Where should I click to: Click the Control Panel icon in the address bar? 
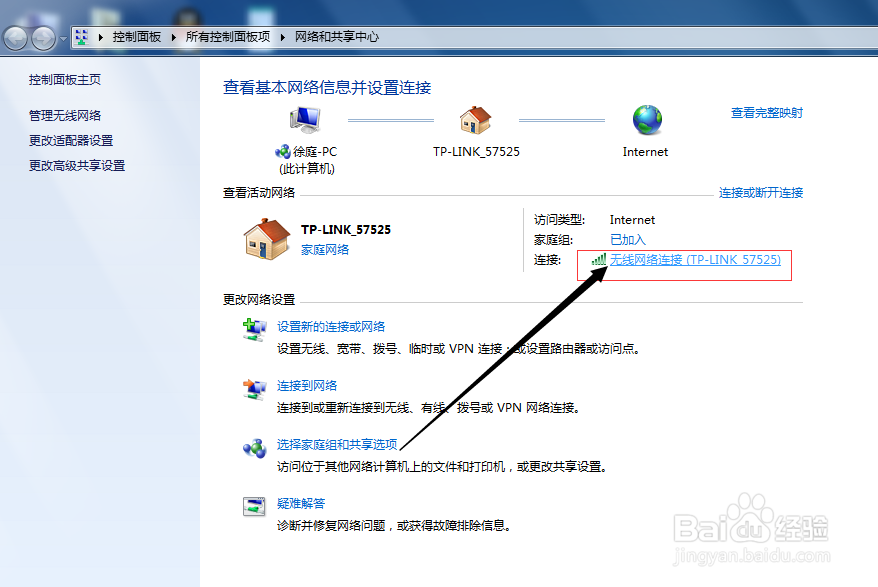(x=79, y=36)
